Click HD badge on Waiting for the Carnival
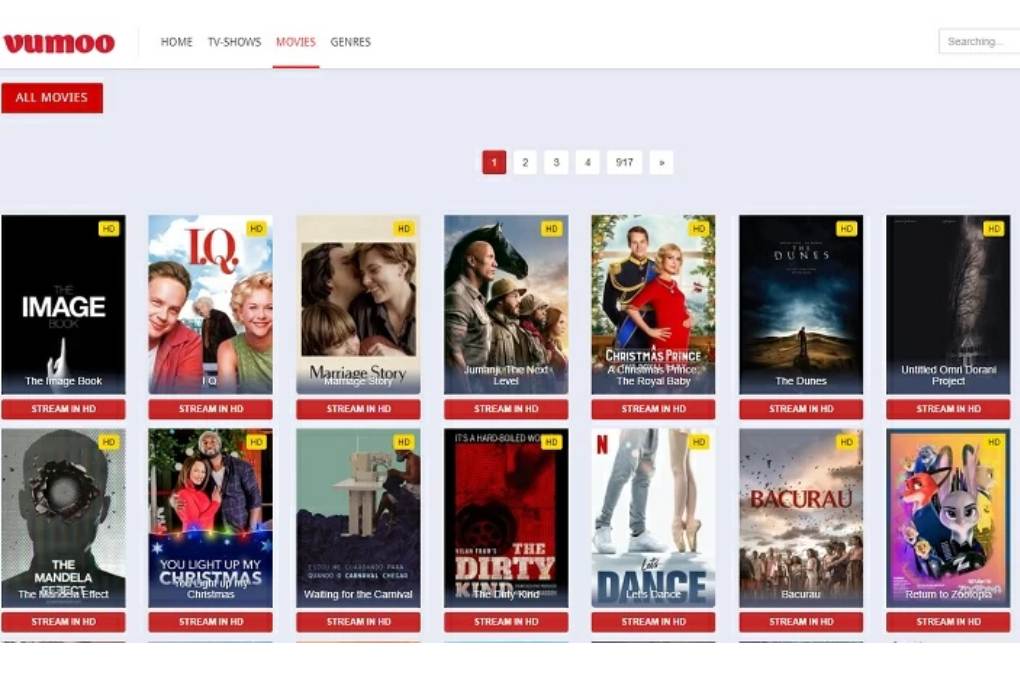This screenshot has width=1020, height=680. coord(404,442)
